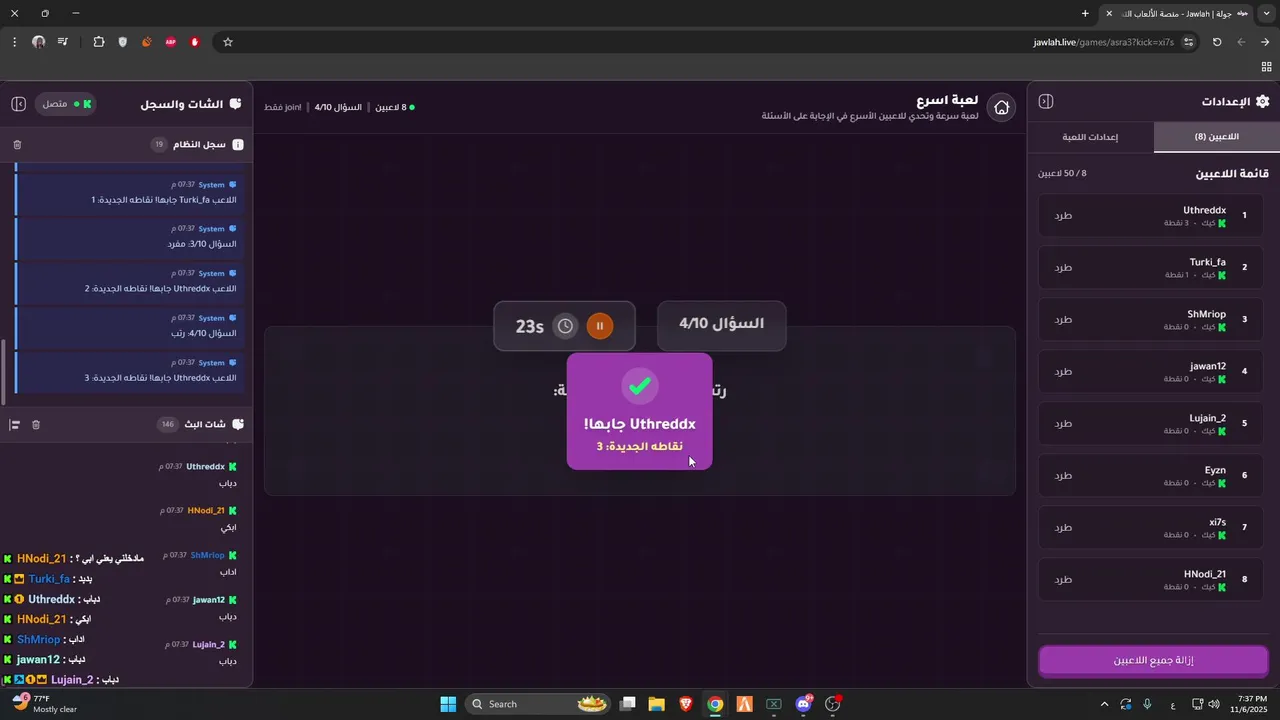Collapse the settings panel with its toggle icon
The height and width of the screenshot is (720, 1280).
pos(1046,102)
